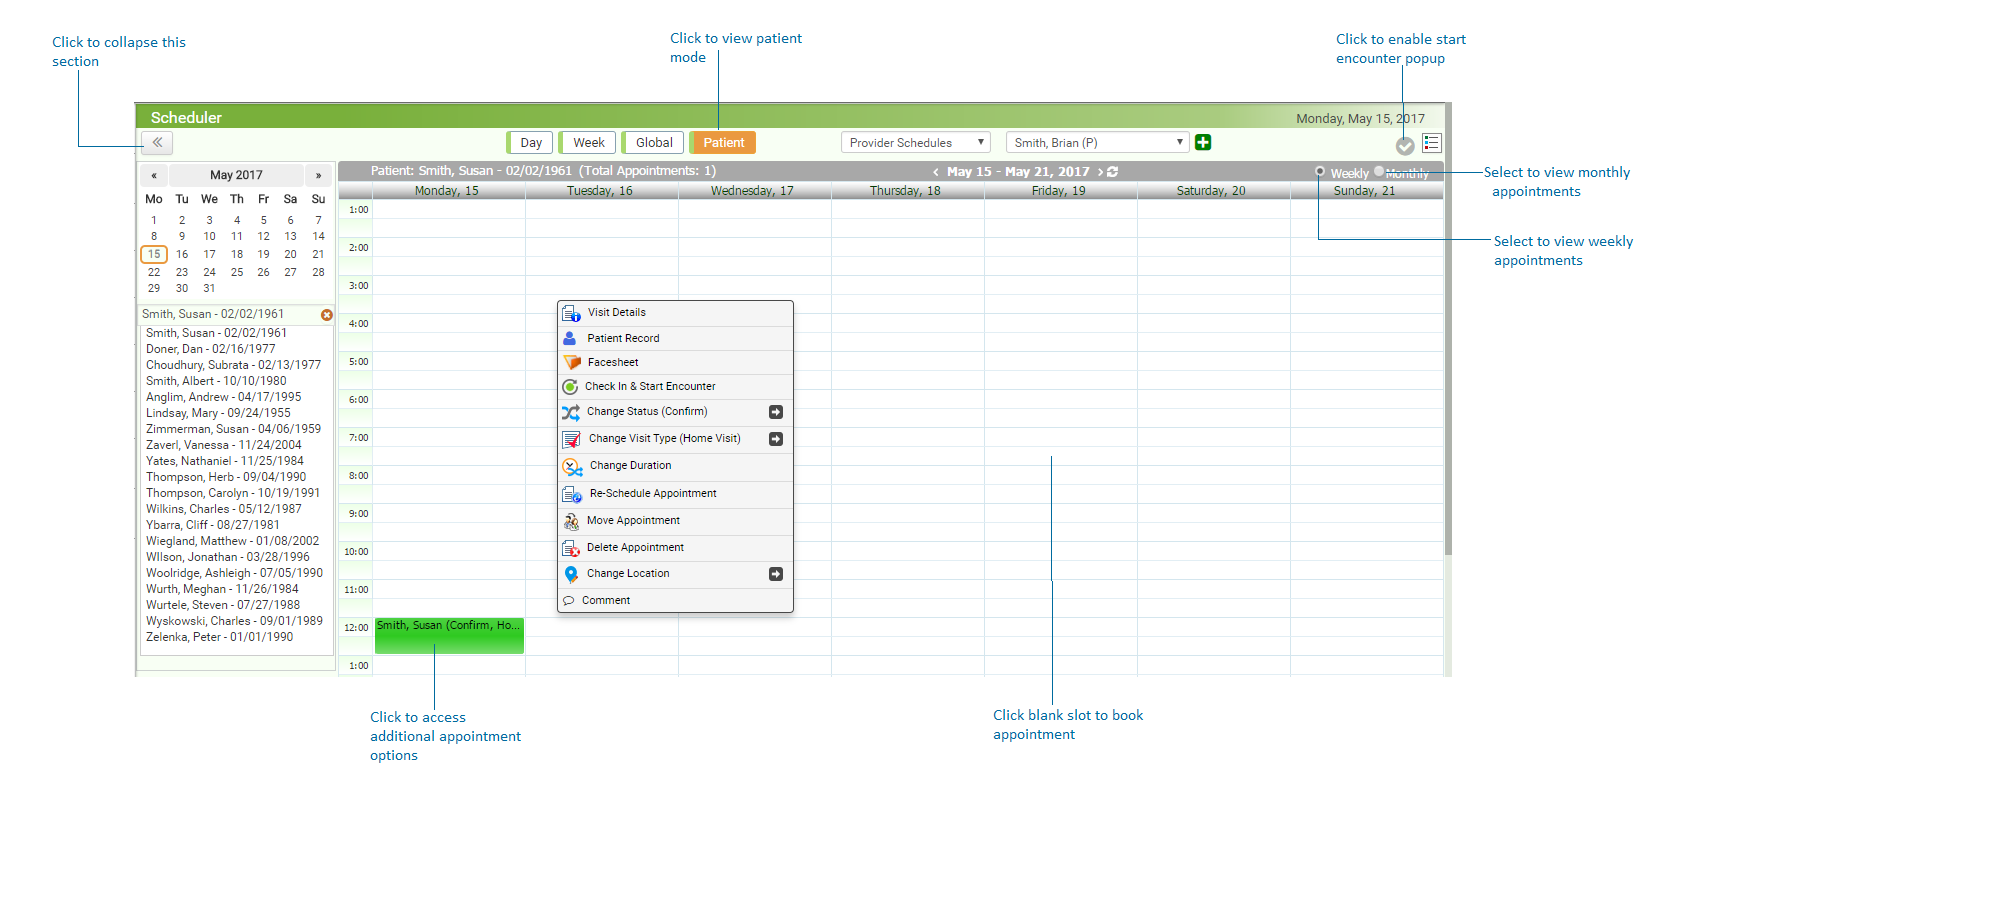Viewport: 2000px width, 919px height.
Task: Open the Visit Details icon
Action: tap(571, 312)
